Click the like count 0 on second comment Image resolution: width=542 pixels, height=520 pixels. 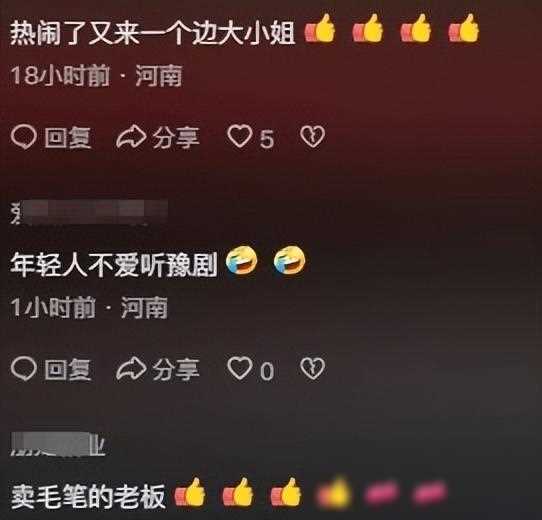pyautogui.click(x=267, y=371)
